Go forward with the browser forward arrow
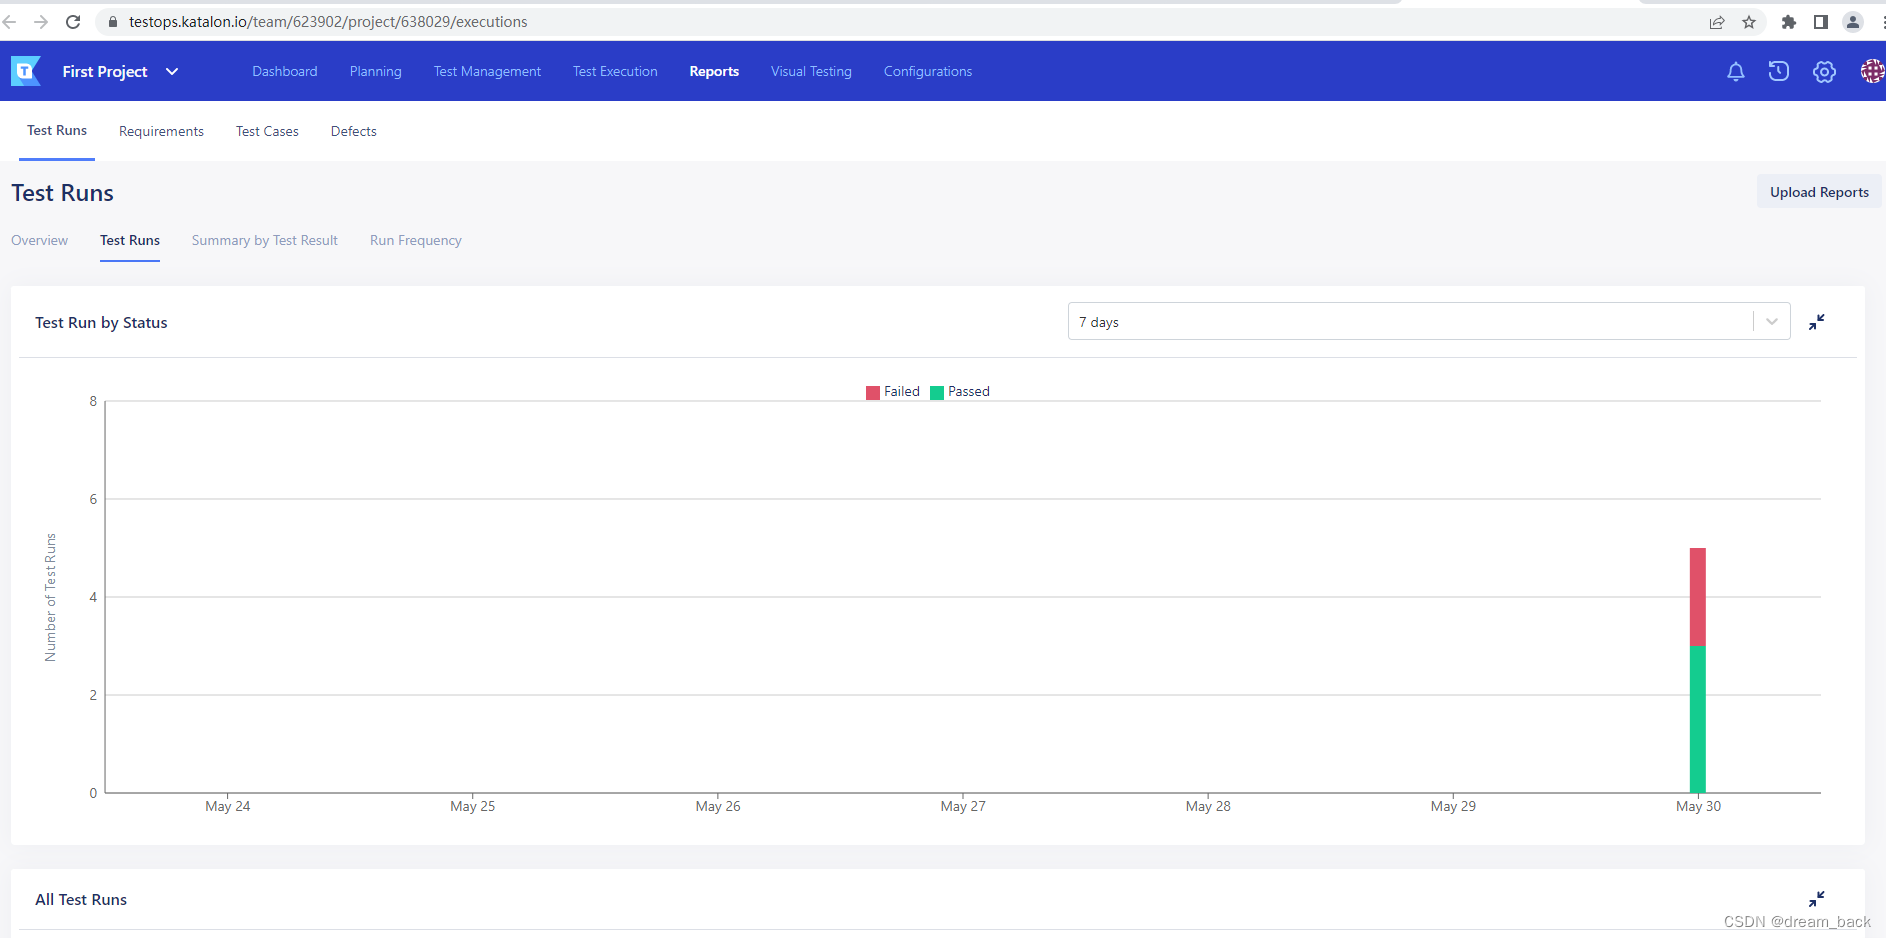The image size is (1886, 938). click(x=41, y=22)
